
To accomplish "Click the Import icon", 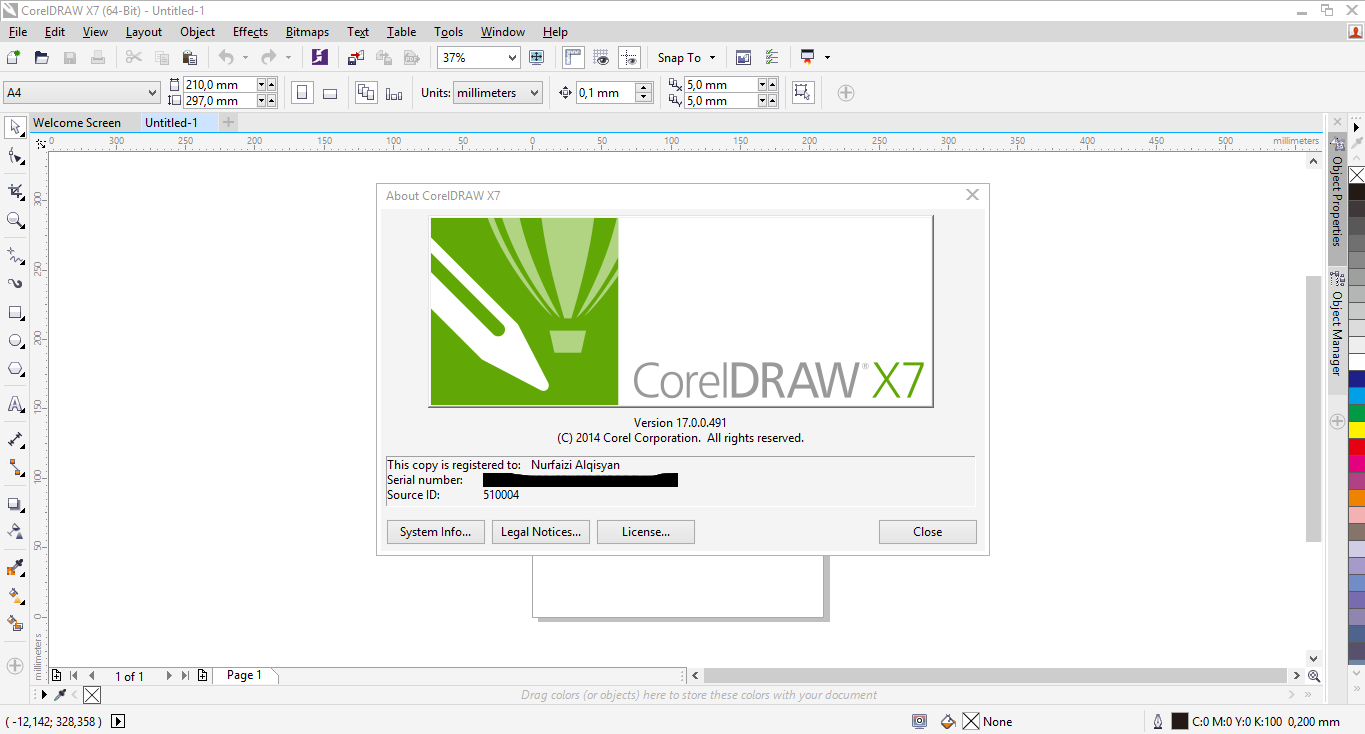I will click(356, 58).
